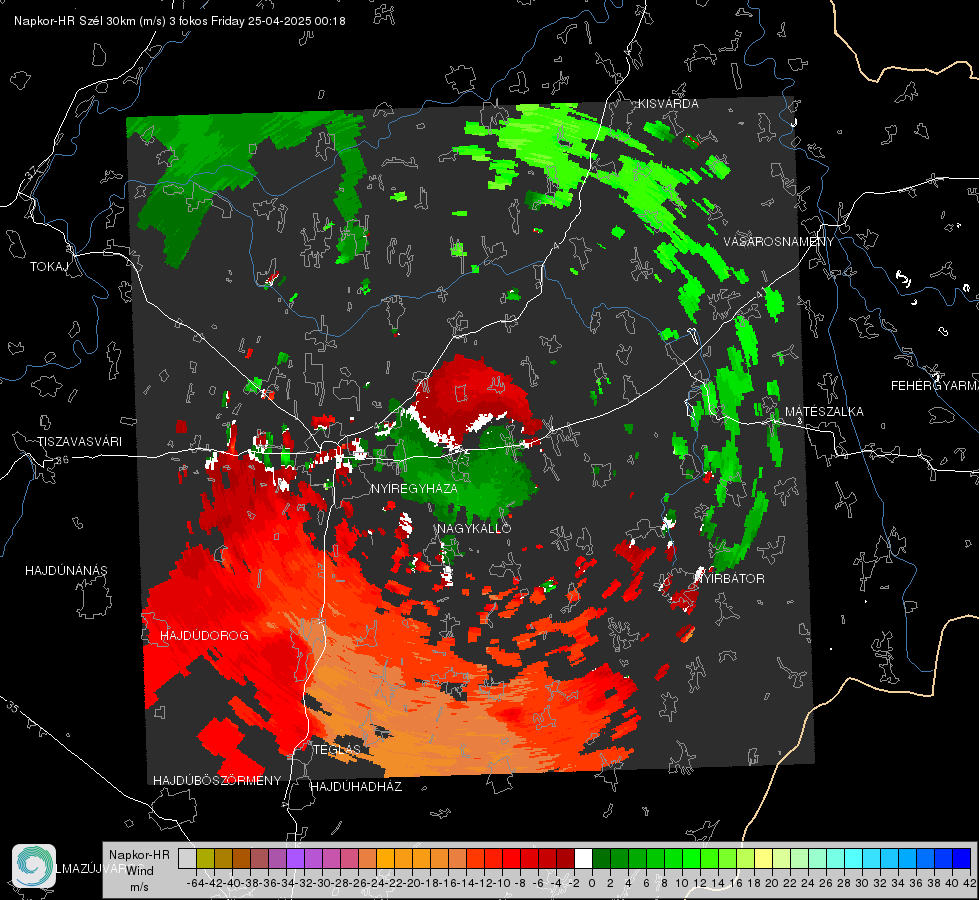
Task: Pick the grey first legend swatch
Action: (187, 858)
